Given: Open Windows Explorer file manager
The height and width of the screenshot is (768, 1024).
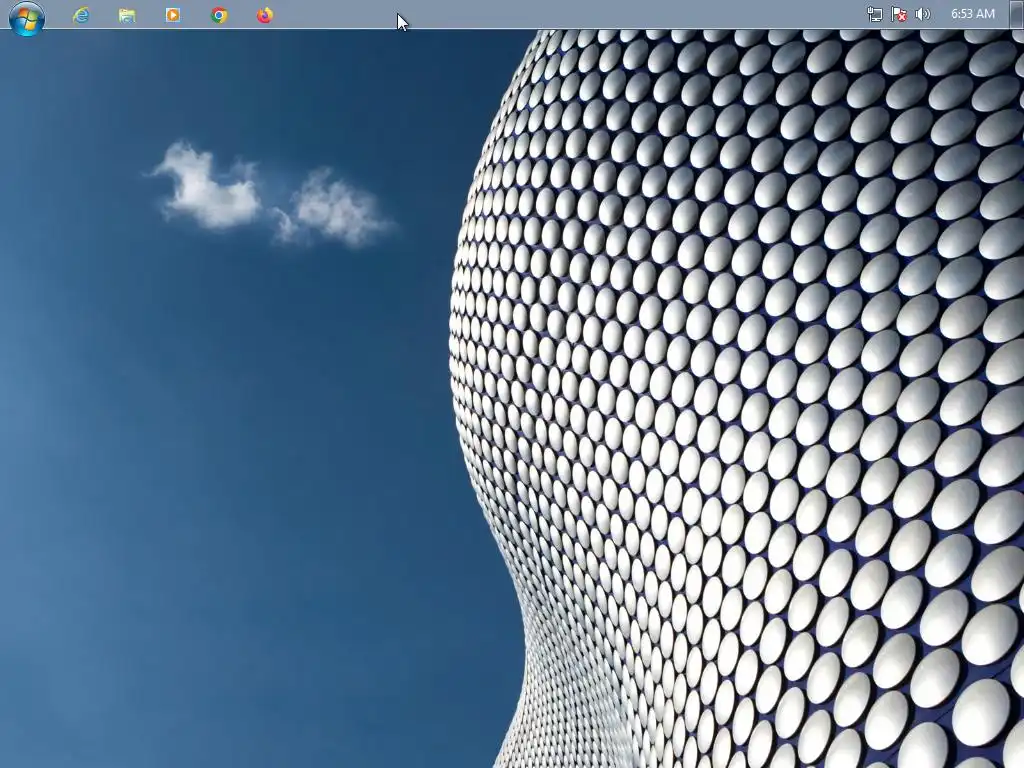Looking at the screenshot, I should click(x=127, y=15).
